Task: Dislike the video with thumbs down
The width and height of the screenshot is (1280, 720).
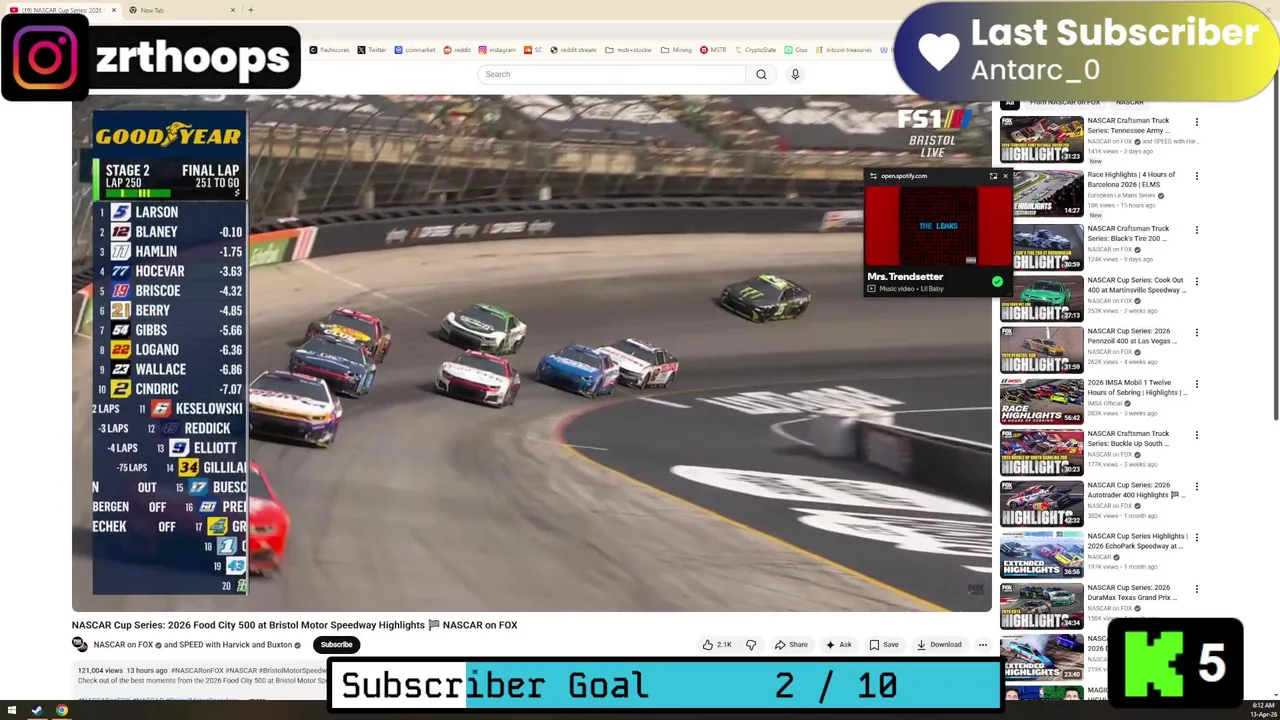Action: coord(751,645)
